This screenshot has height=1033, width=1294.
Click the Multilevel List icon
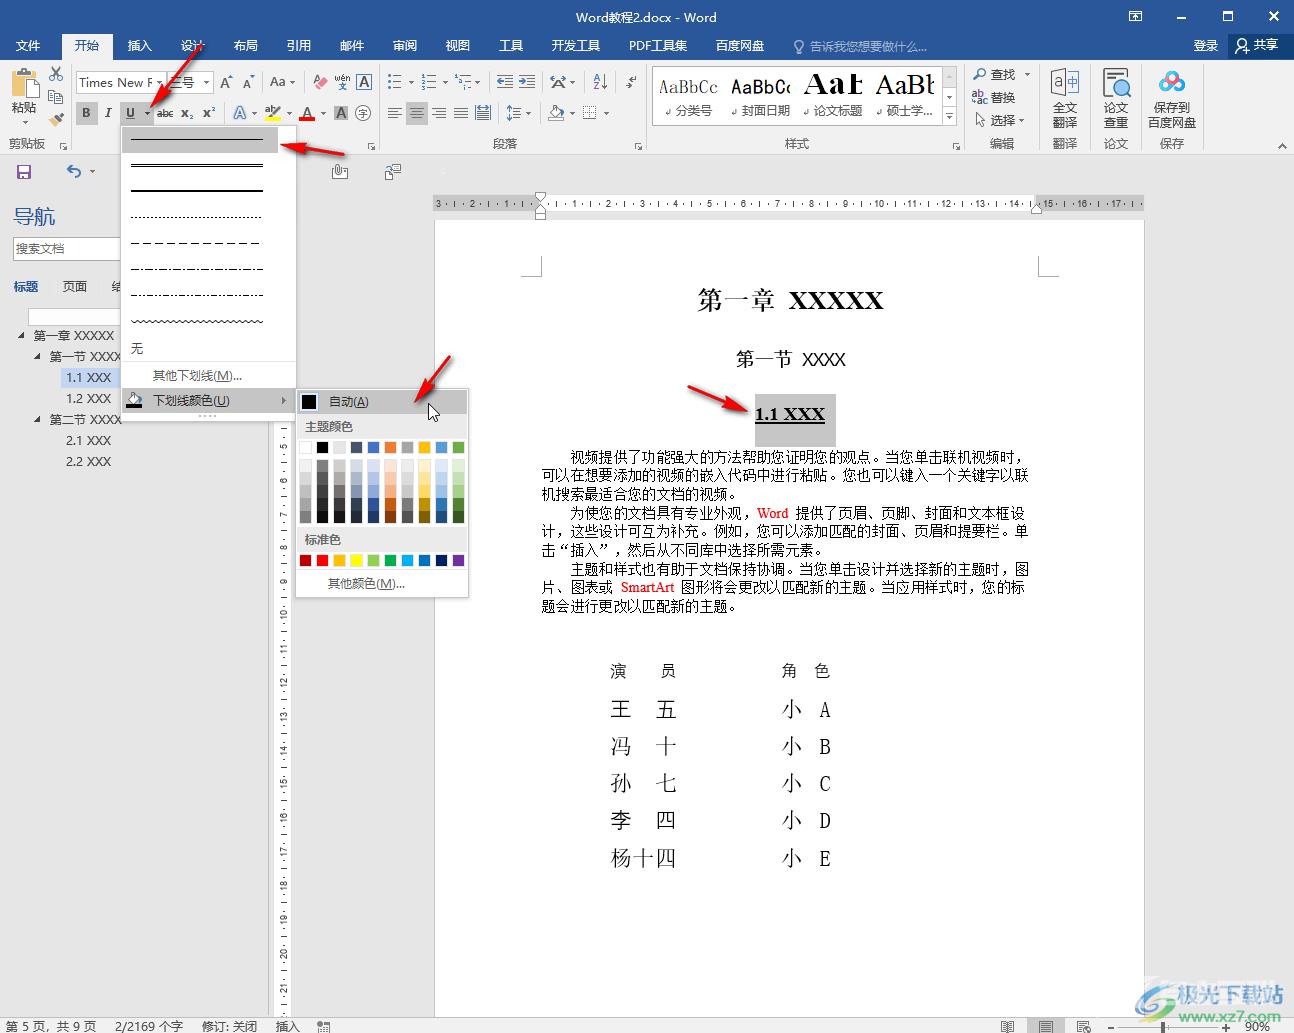pyautogui.click(x=462, y=82)
